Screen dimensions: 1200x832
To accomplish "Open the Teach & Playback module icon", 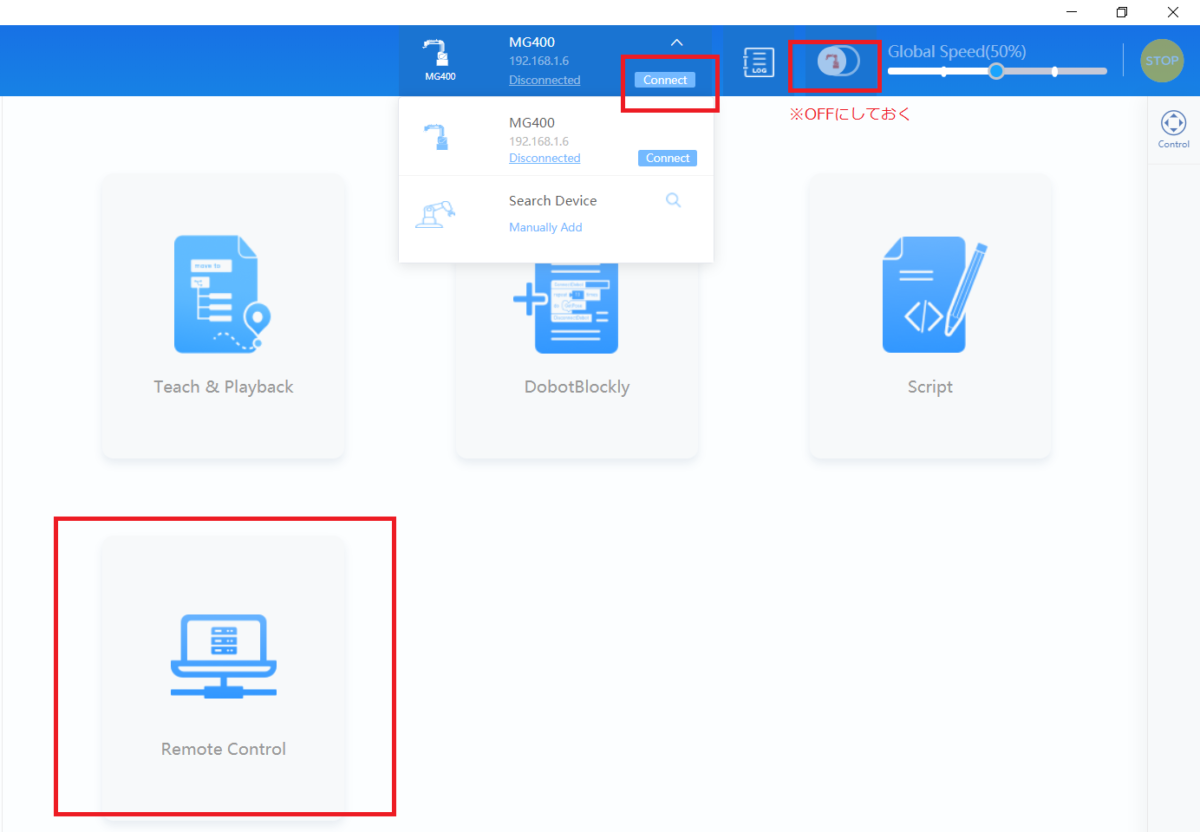I will click(223, 295).
